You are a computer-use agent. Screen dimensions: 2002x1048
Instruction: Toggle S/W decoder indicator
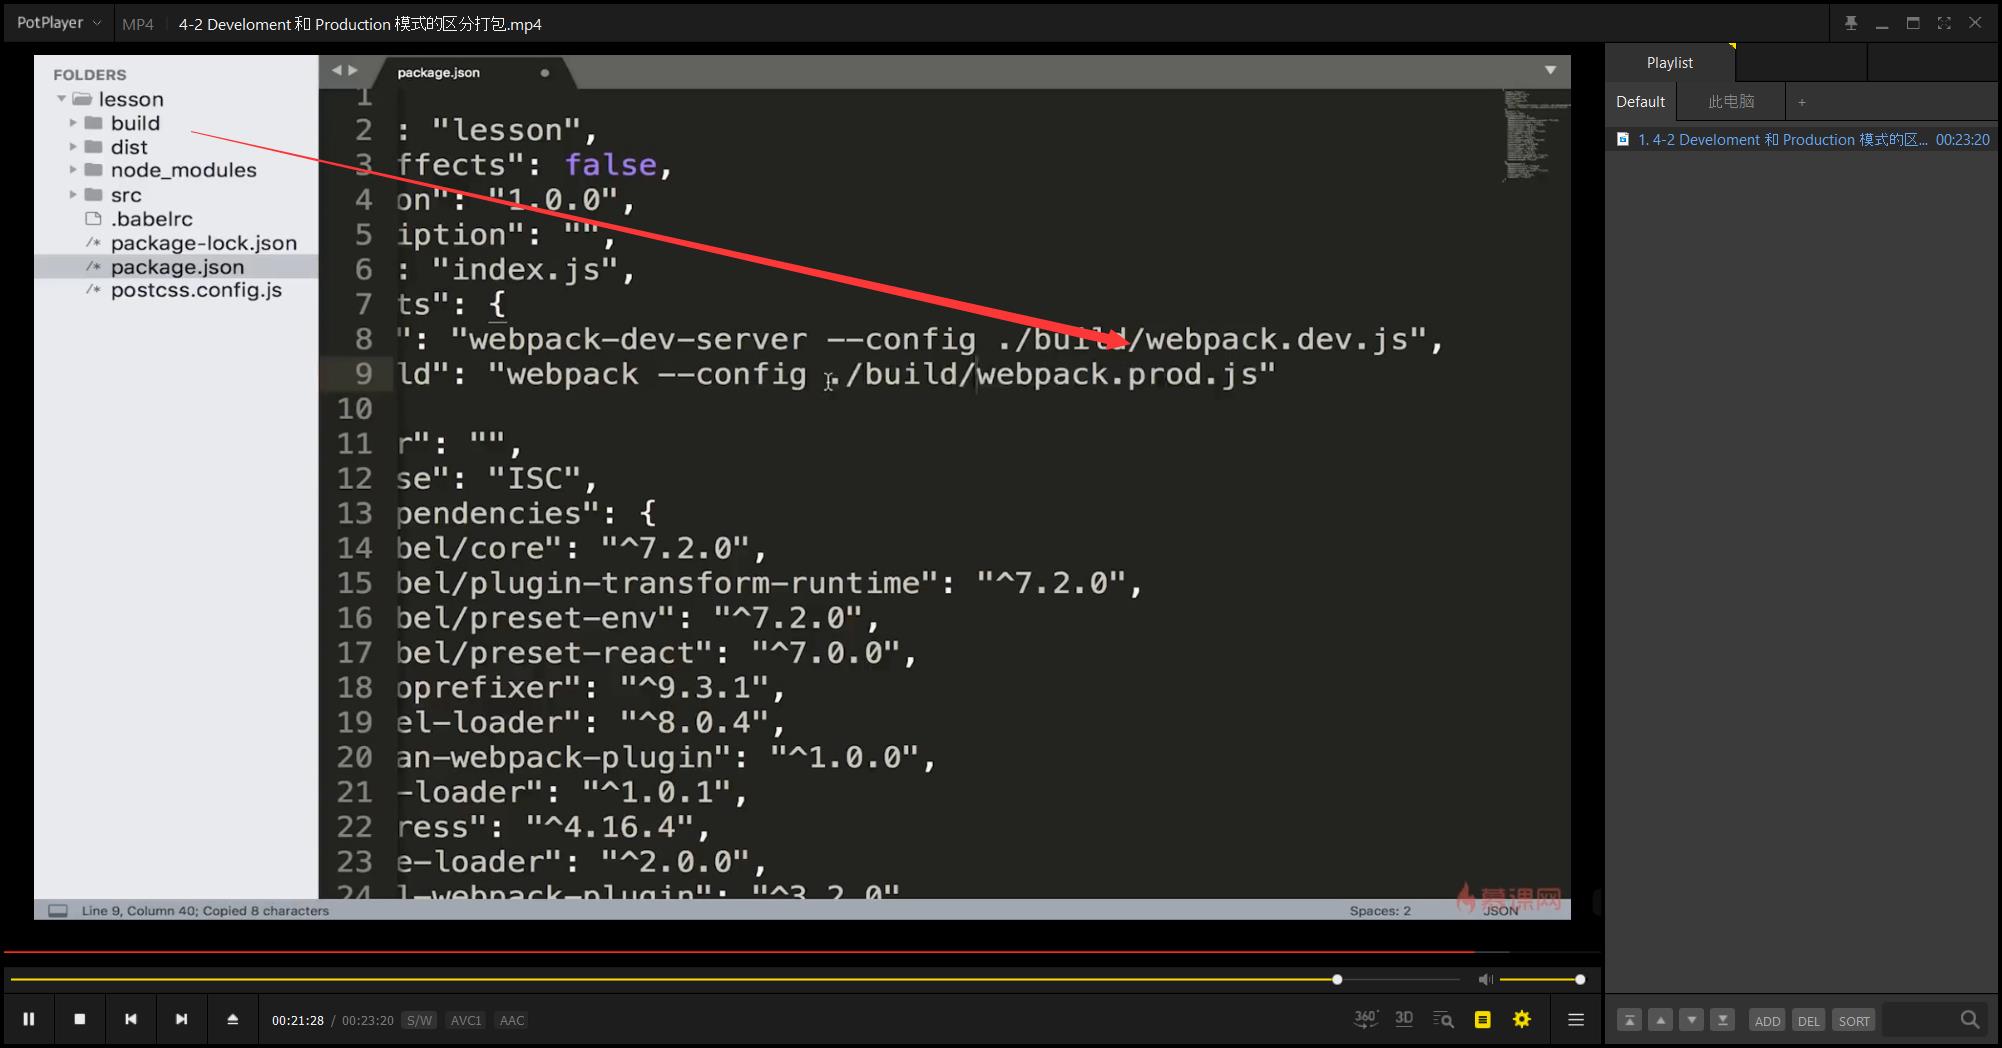click(x=419, y=1020)
